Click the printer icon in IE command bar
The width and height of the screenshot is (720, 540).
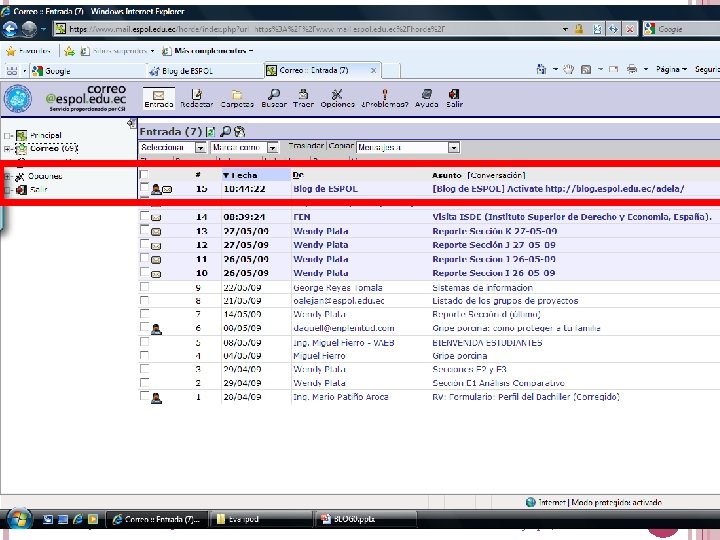[632, 69]
